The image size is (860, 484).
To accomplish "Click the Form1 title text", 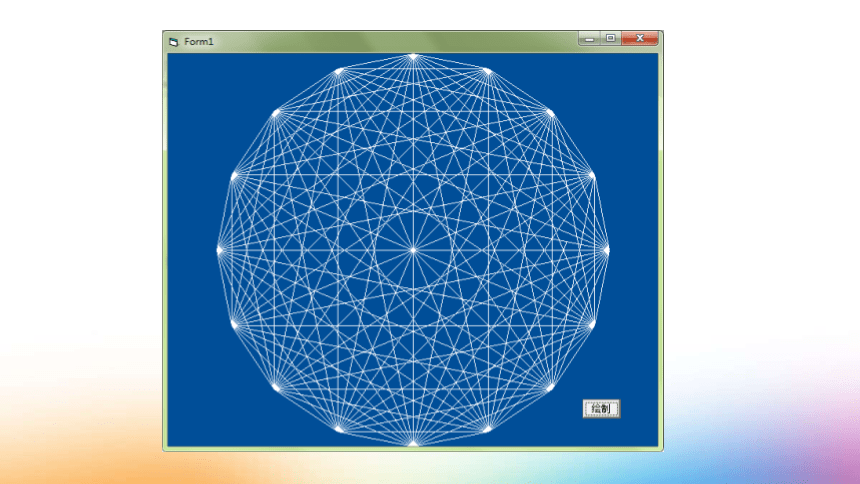I will coord(199,42).
